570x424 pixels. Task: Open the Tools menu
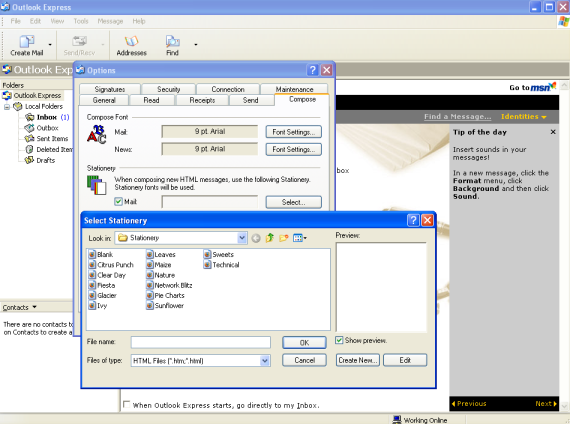81,21
